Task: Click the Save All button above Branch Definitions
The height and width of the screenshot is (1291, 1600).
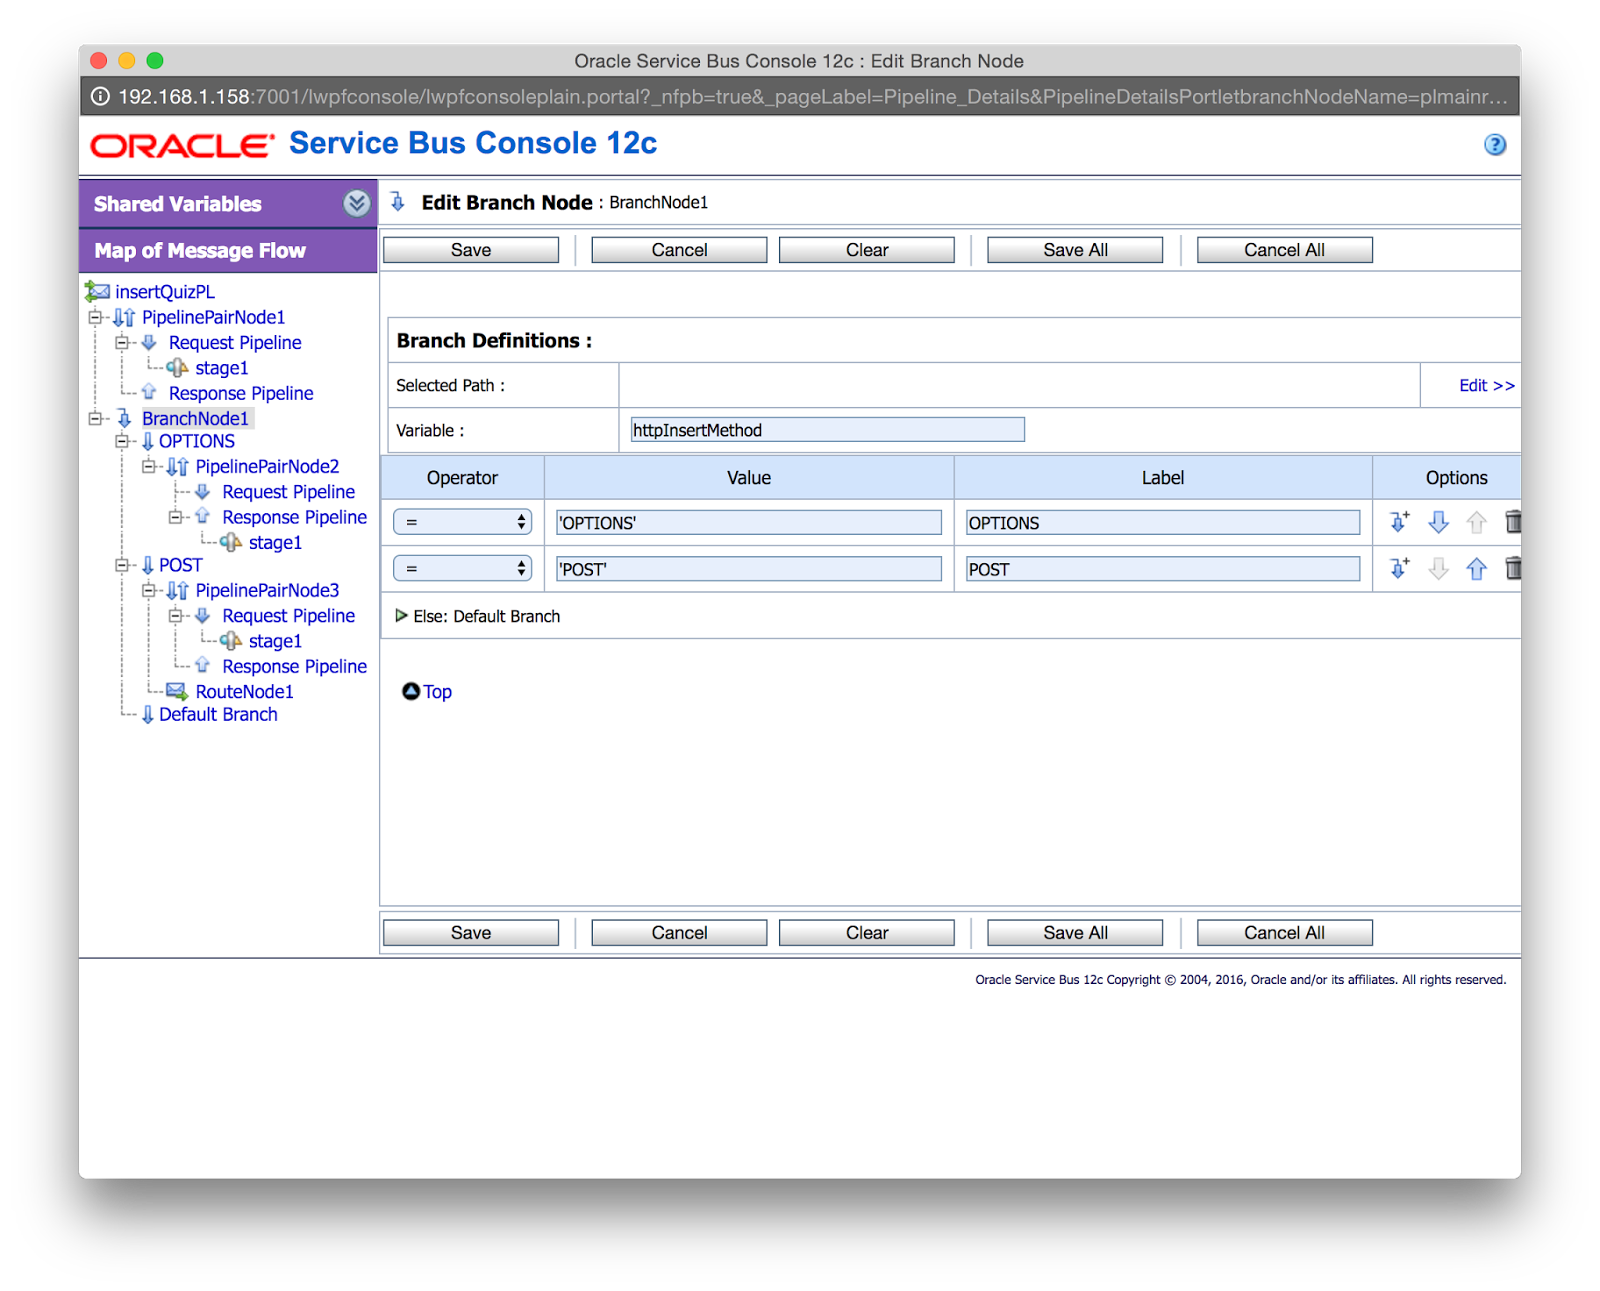Action: tap(1075, 250)
